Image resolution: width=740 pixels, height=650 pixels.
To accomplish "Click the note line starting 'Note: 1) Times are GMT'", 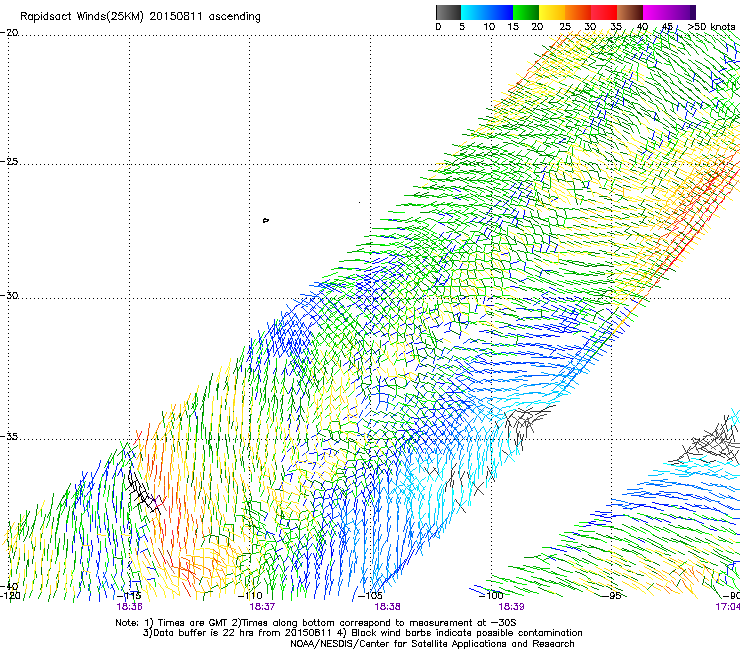I will tap(315, 623).
